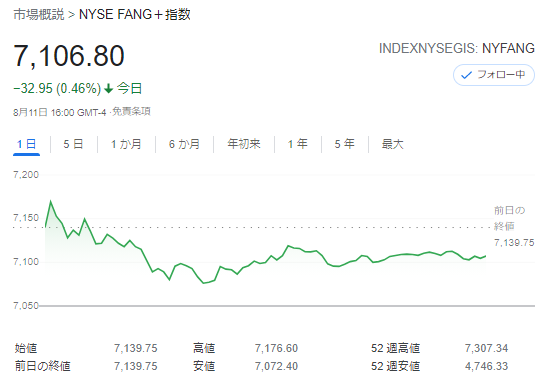
Task: Switch to the 5年 chart tab
Action: click(344, 144)
